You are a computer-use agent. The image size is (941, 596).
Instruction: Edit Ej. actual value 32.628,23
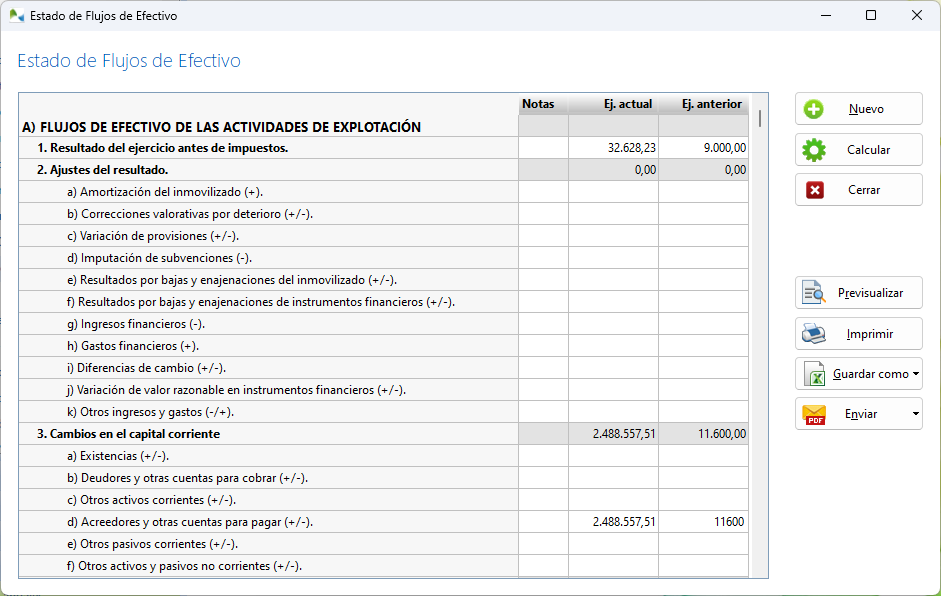(x=613, y=148)
